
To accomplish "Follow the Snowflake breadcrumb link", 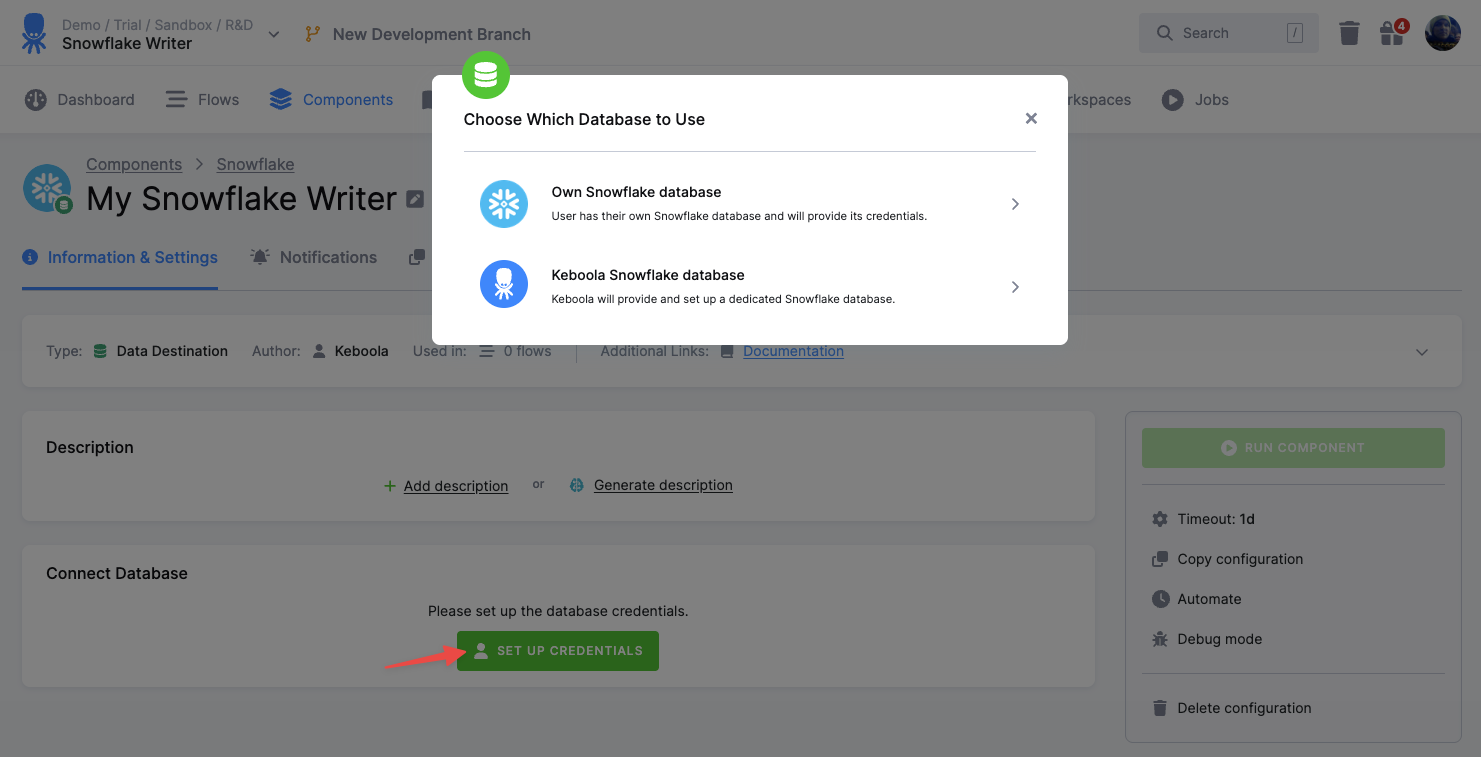I will point(255,164).
